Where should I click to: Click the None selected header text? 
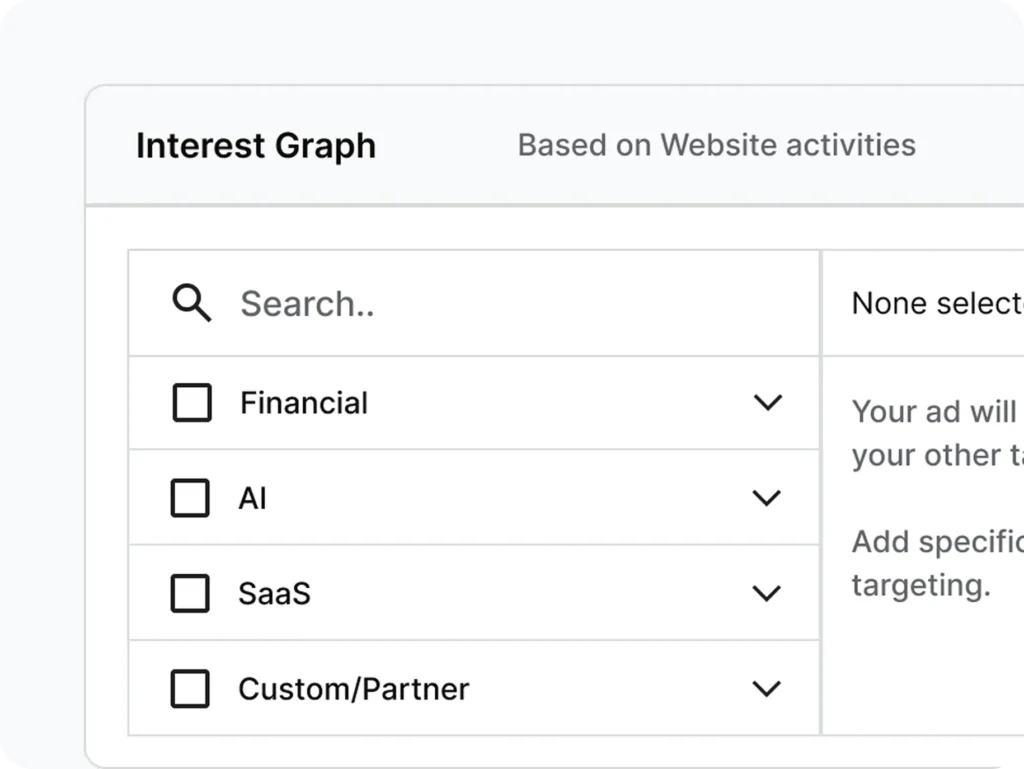938,304
